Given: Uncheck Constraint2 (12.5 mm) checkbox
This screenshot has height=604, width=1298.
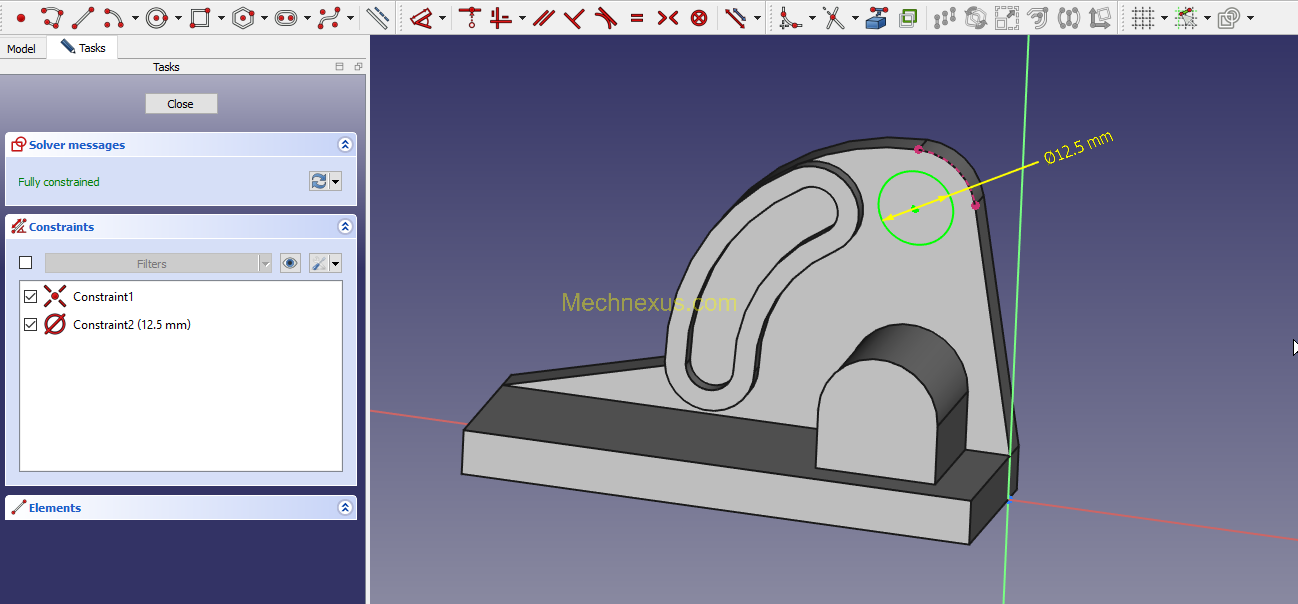Looking at the screenshot, I should coord(30,324).
